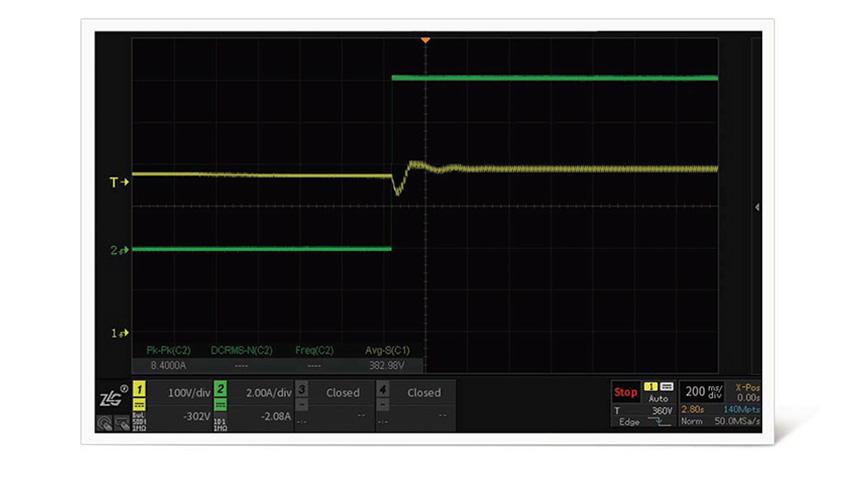Enable the gray channel 3 badge
This screenshot has height=480, width=850.
pos(301,389)
